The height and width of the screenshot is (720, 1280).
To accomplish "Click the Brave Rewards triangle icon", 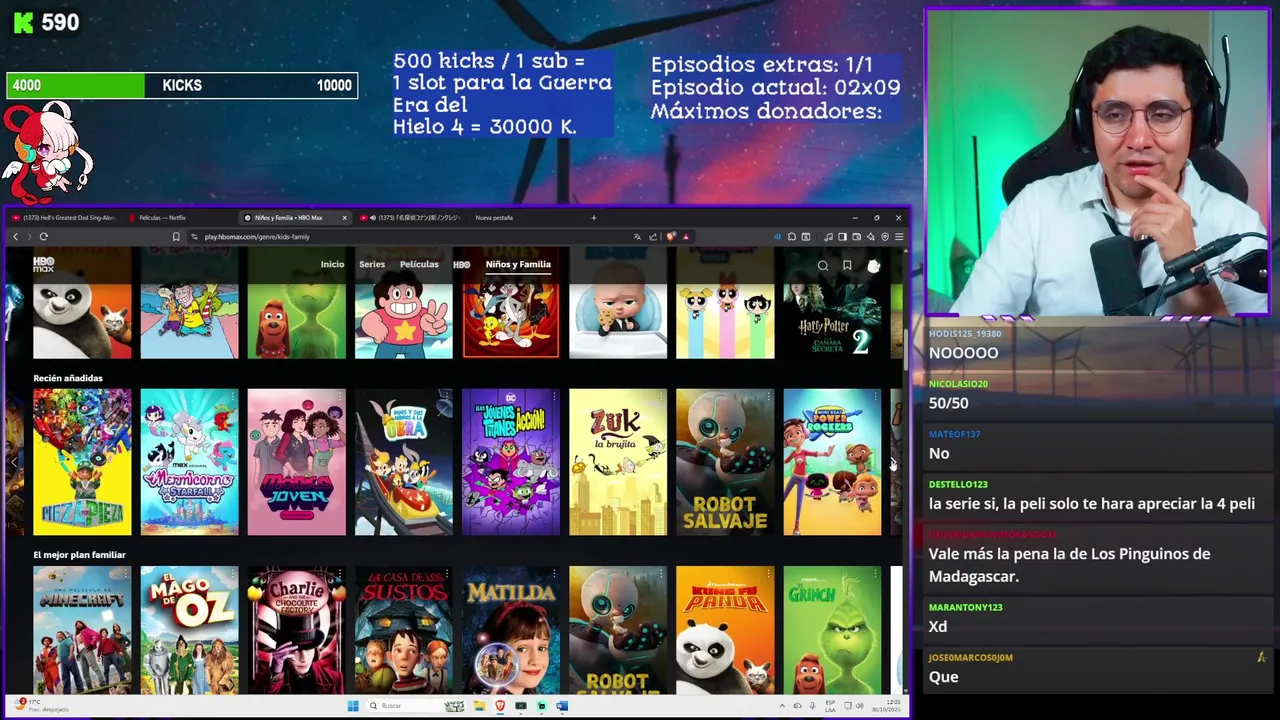I will [685, 237].
